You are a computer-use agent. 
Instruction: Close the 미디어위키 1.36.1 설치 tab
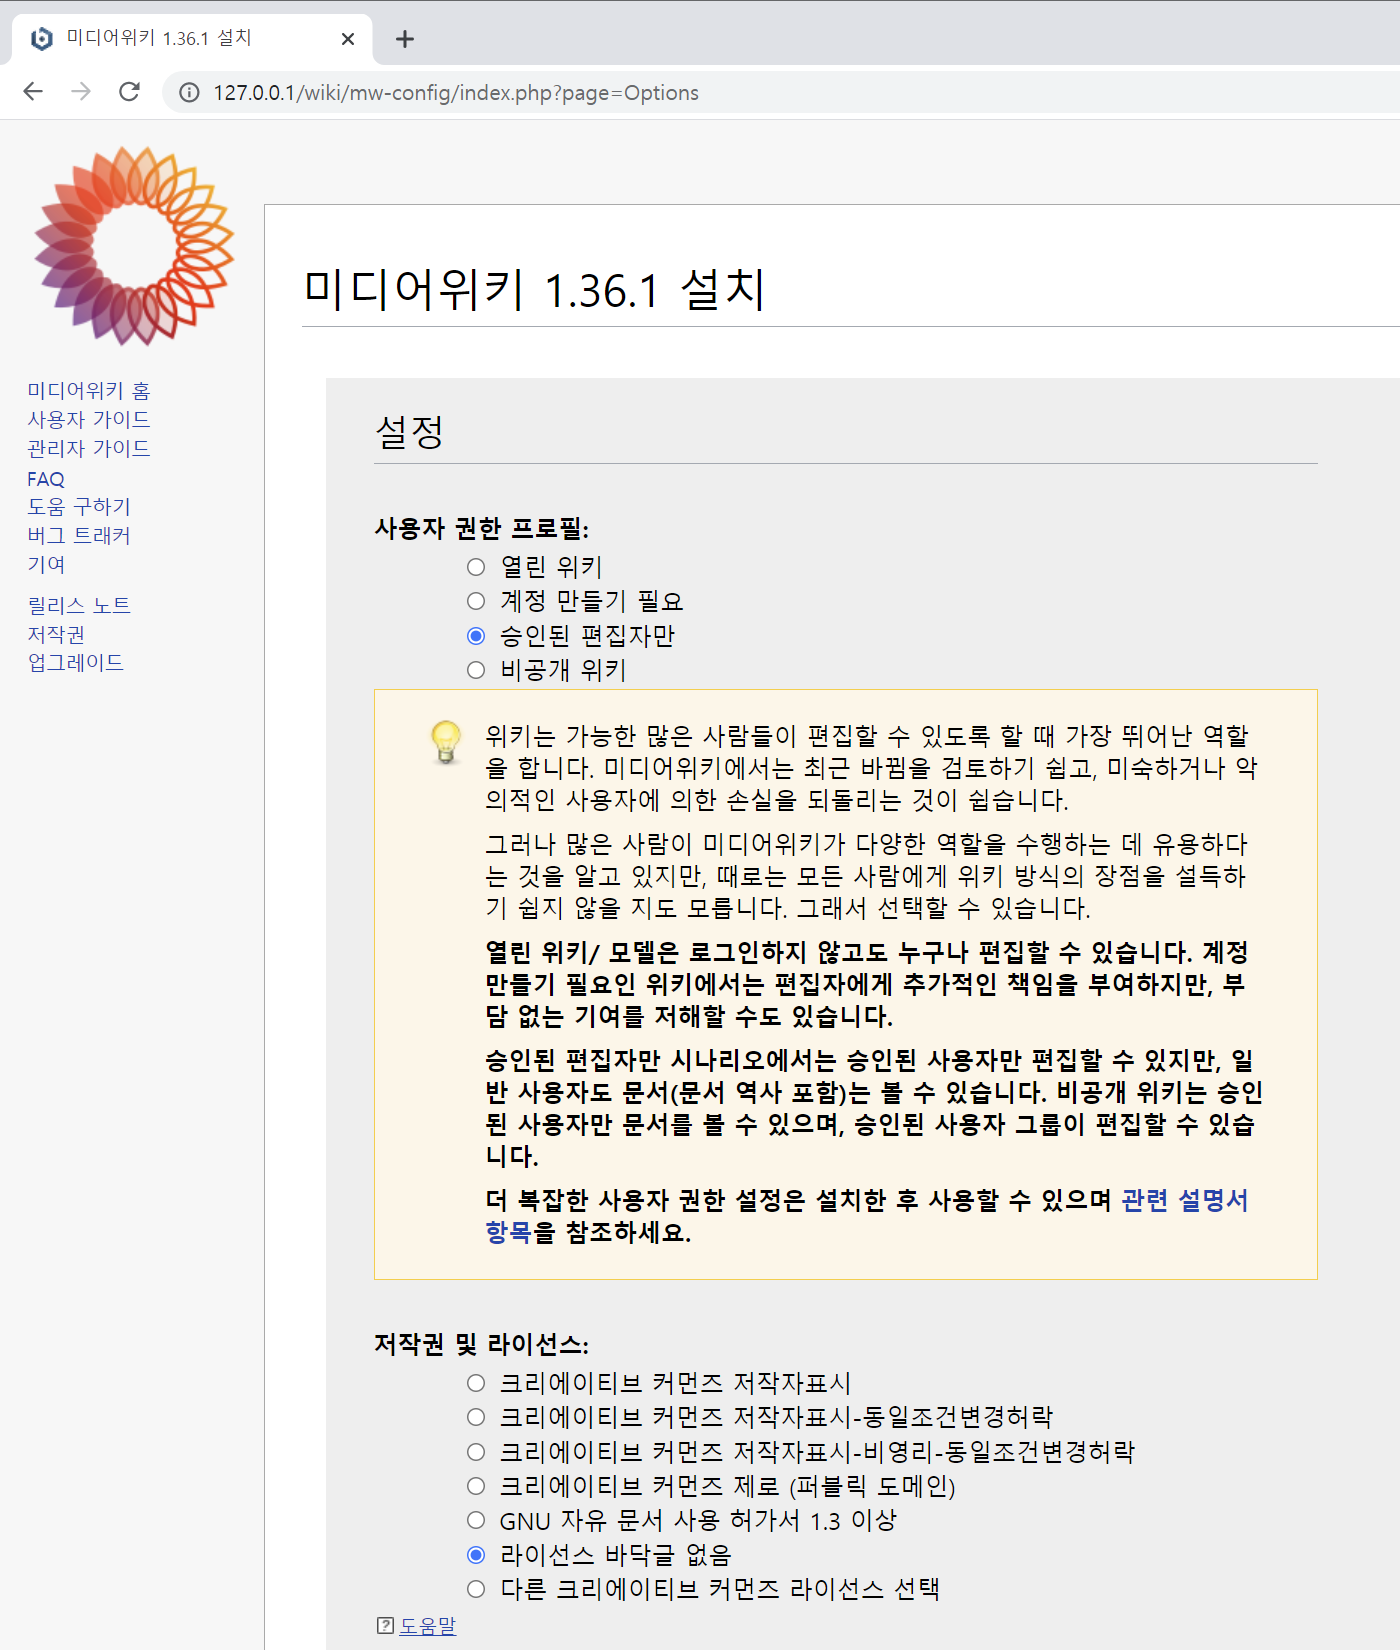pos(348,39)
